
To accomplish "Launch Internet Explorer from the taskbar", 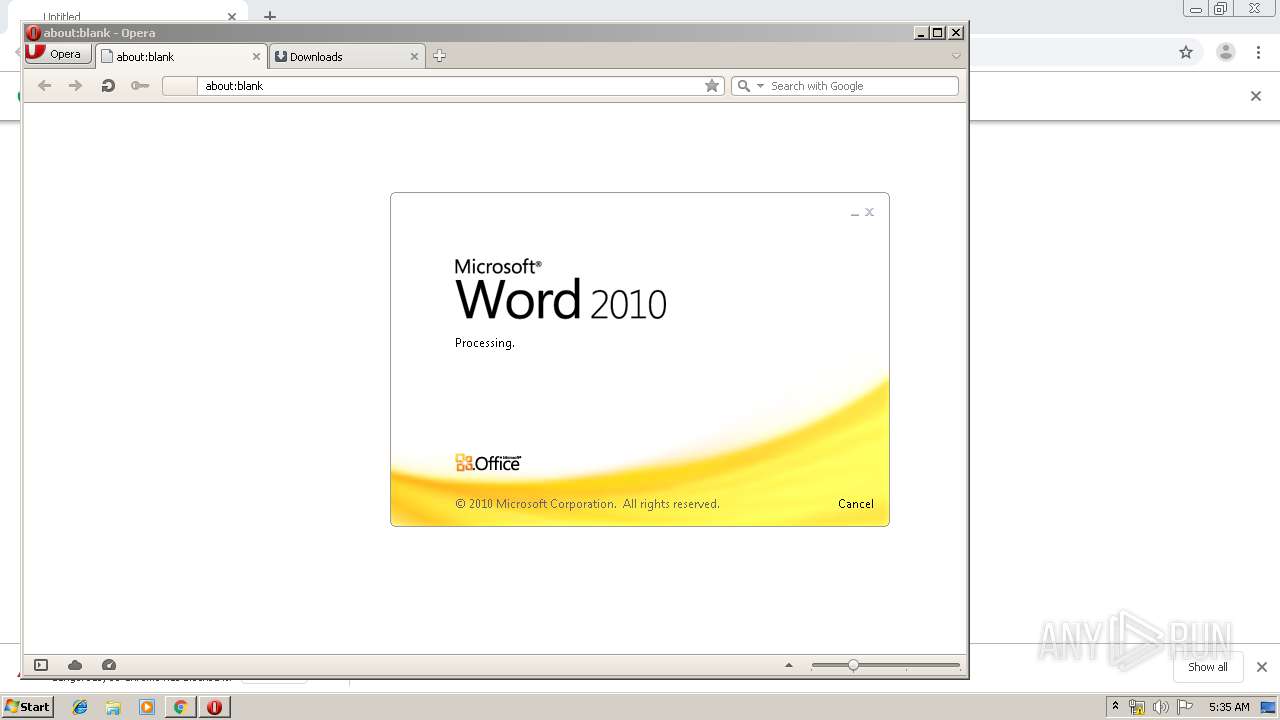I will pos(80,707).
